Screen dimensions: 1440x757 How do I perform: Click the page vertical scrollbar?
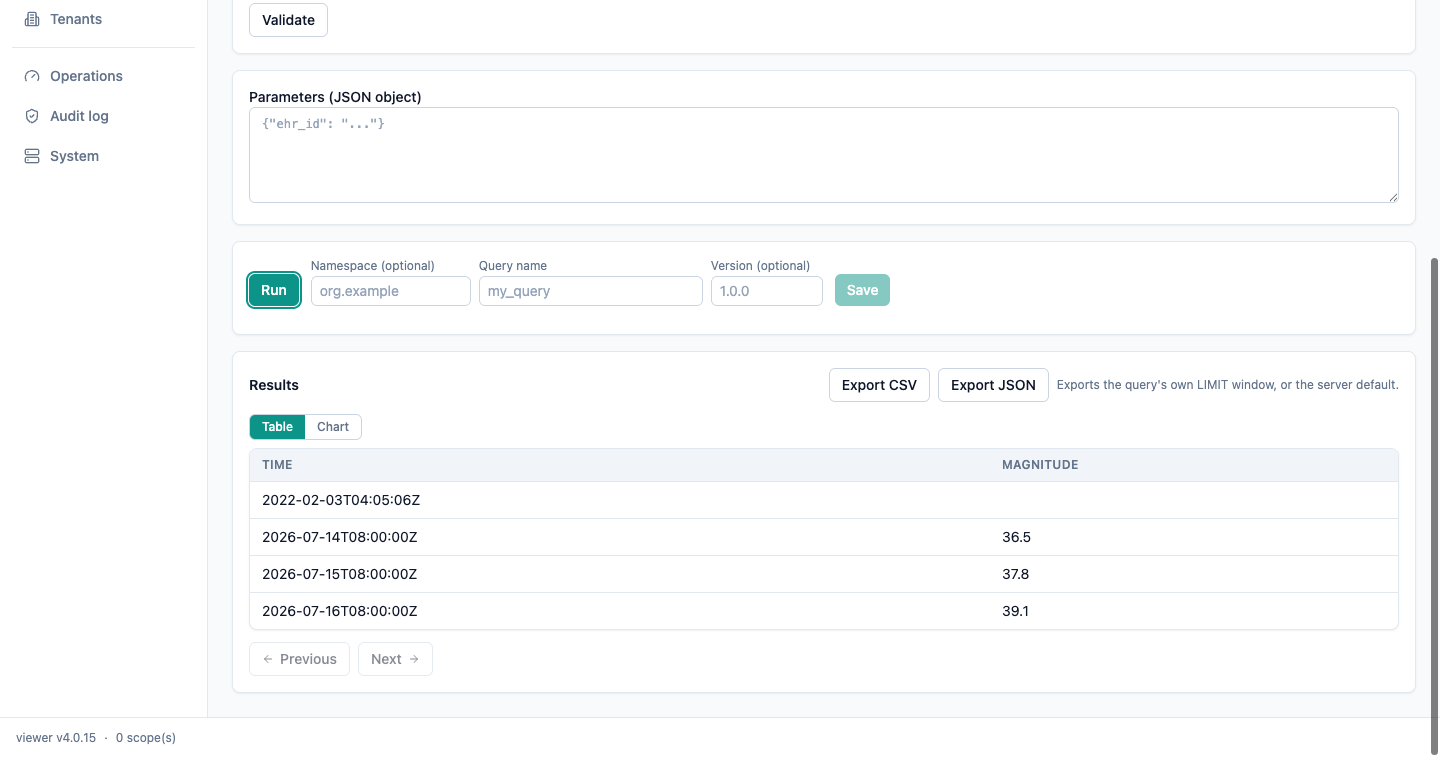(x=1435, y=505)
